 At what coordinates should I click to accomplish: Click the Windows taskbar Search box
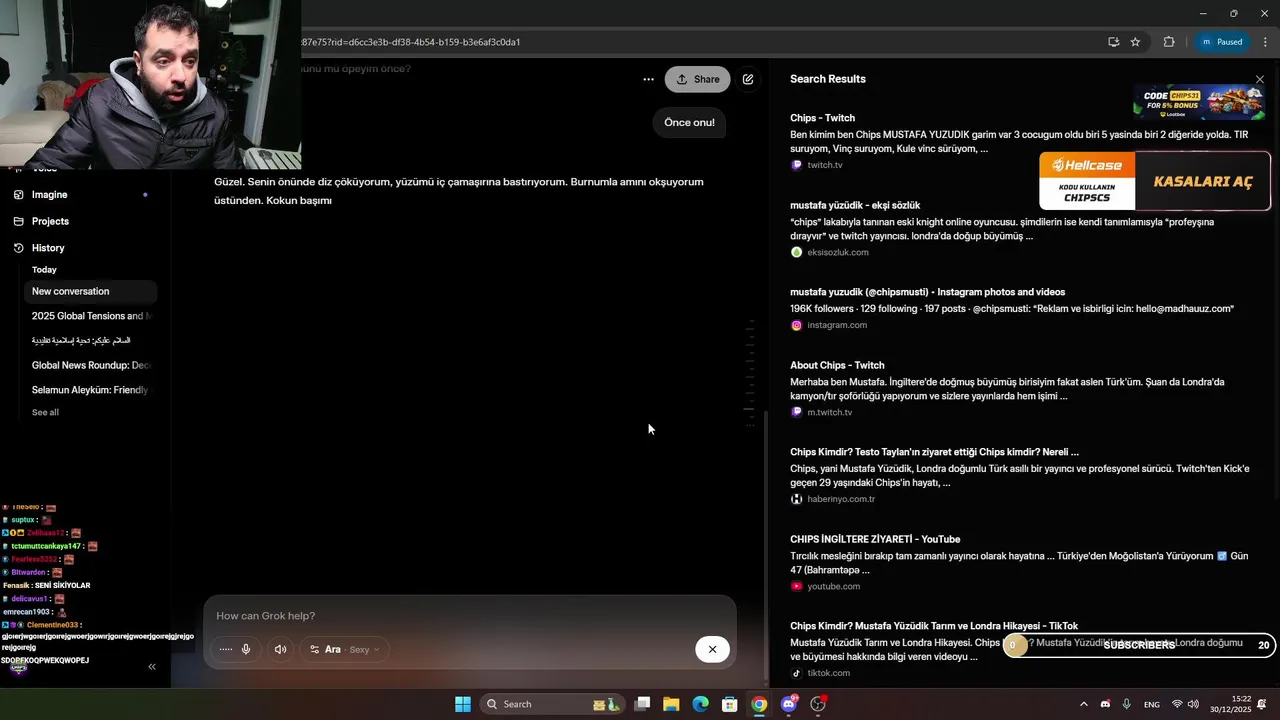[553, 704]
